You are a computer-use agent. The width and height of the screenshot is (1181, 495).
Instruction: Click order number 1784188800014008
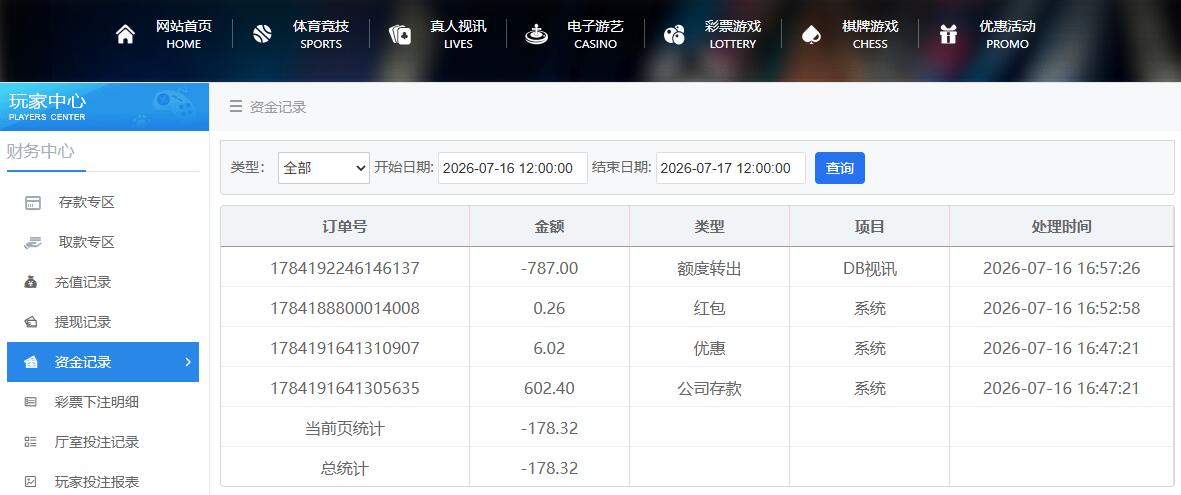pos(345,308)
